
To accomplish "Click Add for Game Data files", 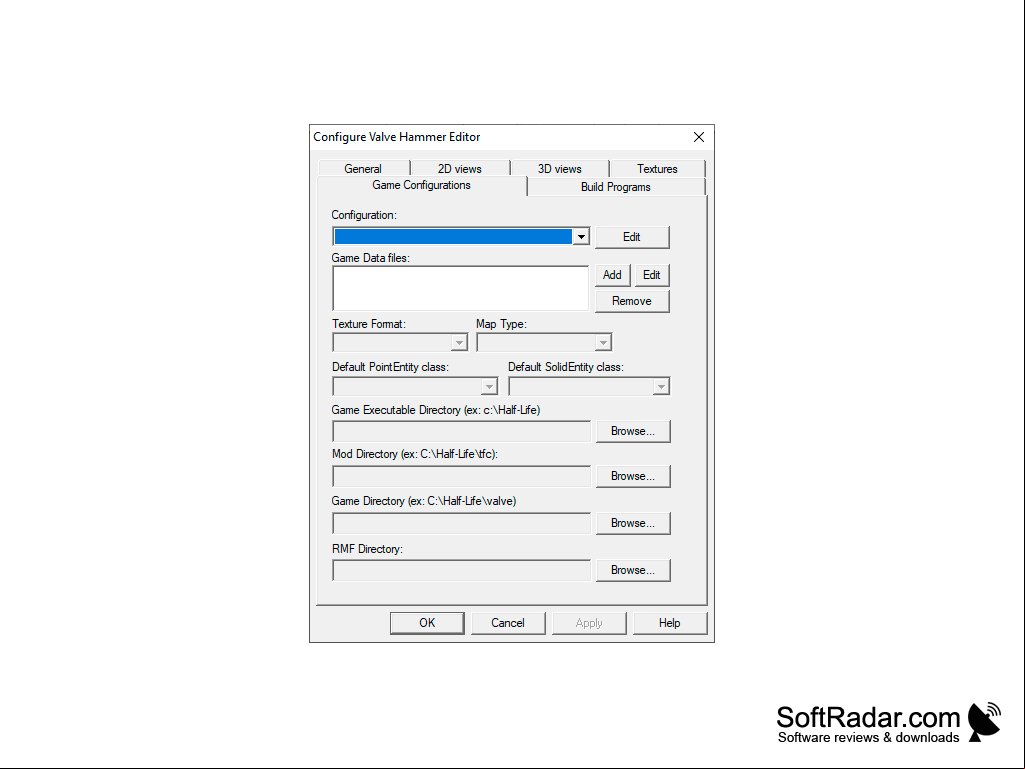I will point(613,275).
